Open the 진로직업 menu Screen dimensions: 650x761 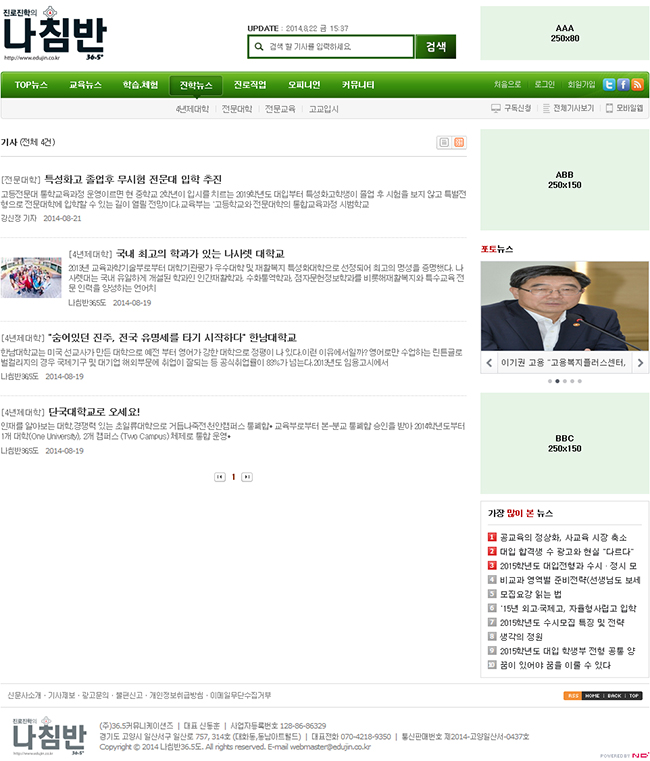[250, 85]
